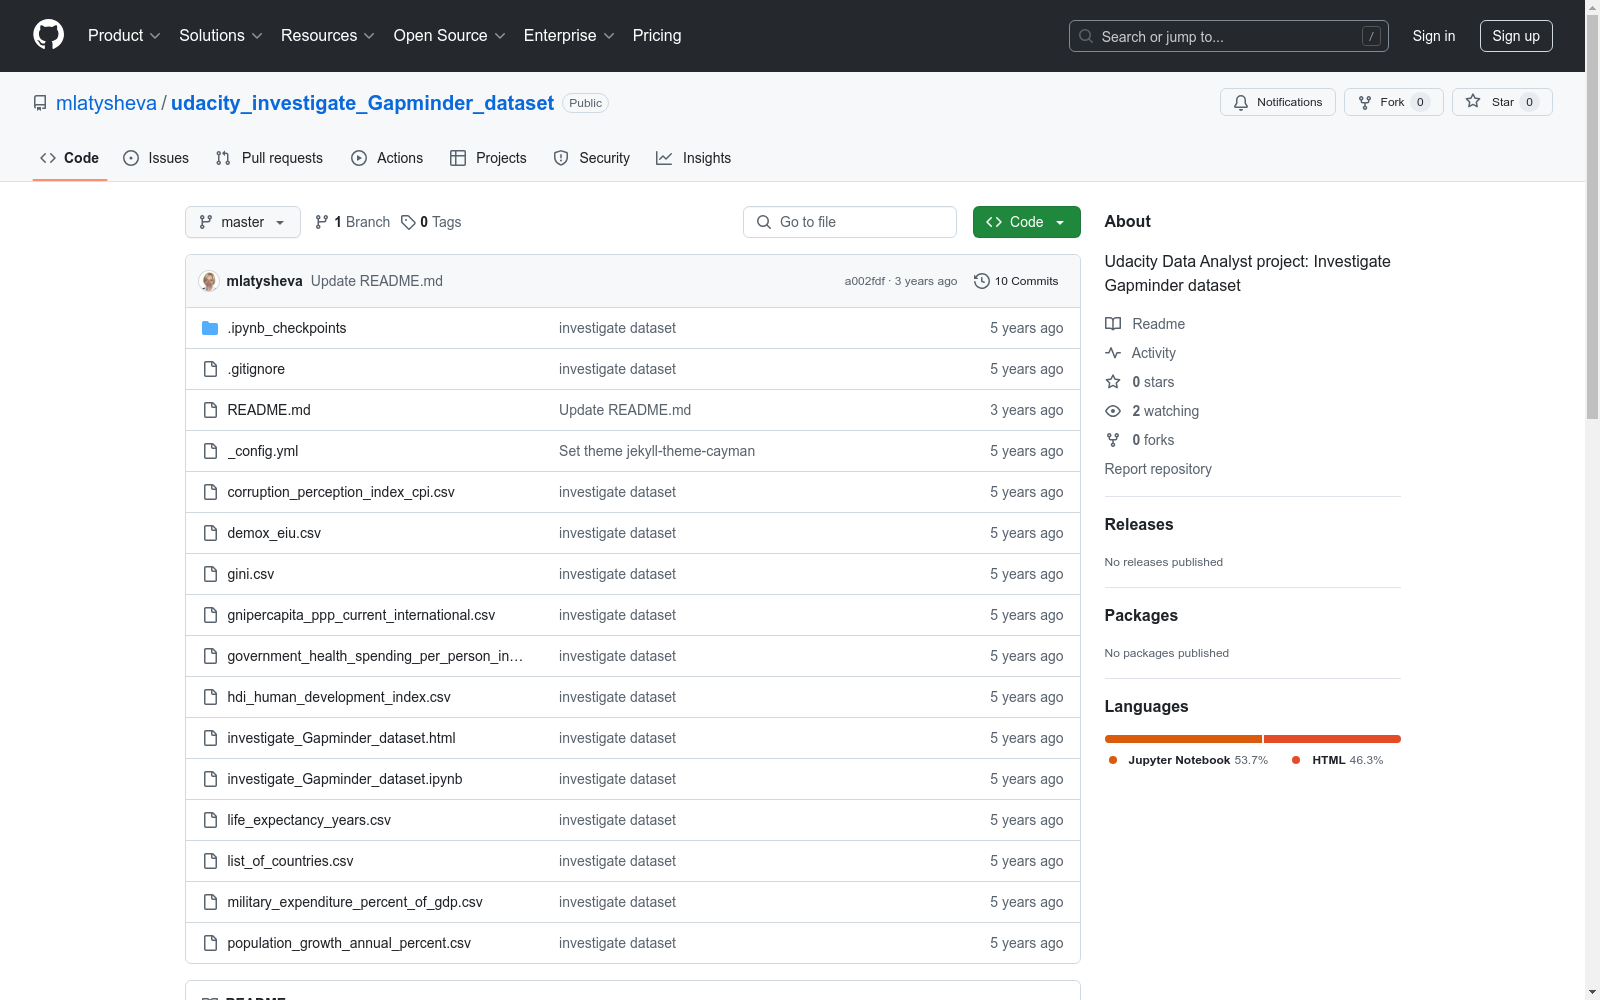This screenshot has height=1000, width=1600.
Task: Click the file icon next to _config.yml
Action: click(210, 451)
